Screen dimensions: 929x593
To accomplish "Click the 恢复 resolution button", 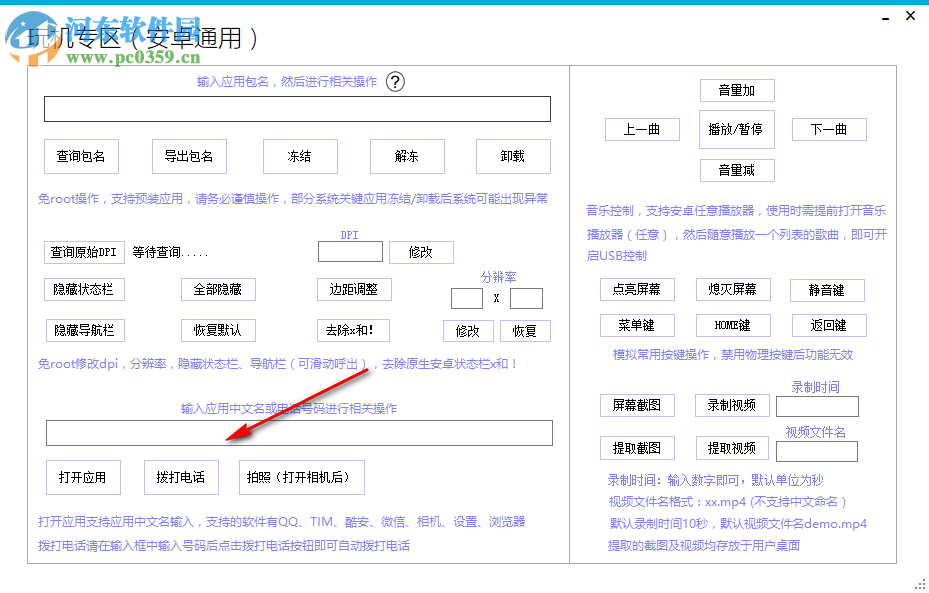I will [x=525, y=331].
